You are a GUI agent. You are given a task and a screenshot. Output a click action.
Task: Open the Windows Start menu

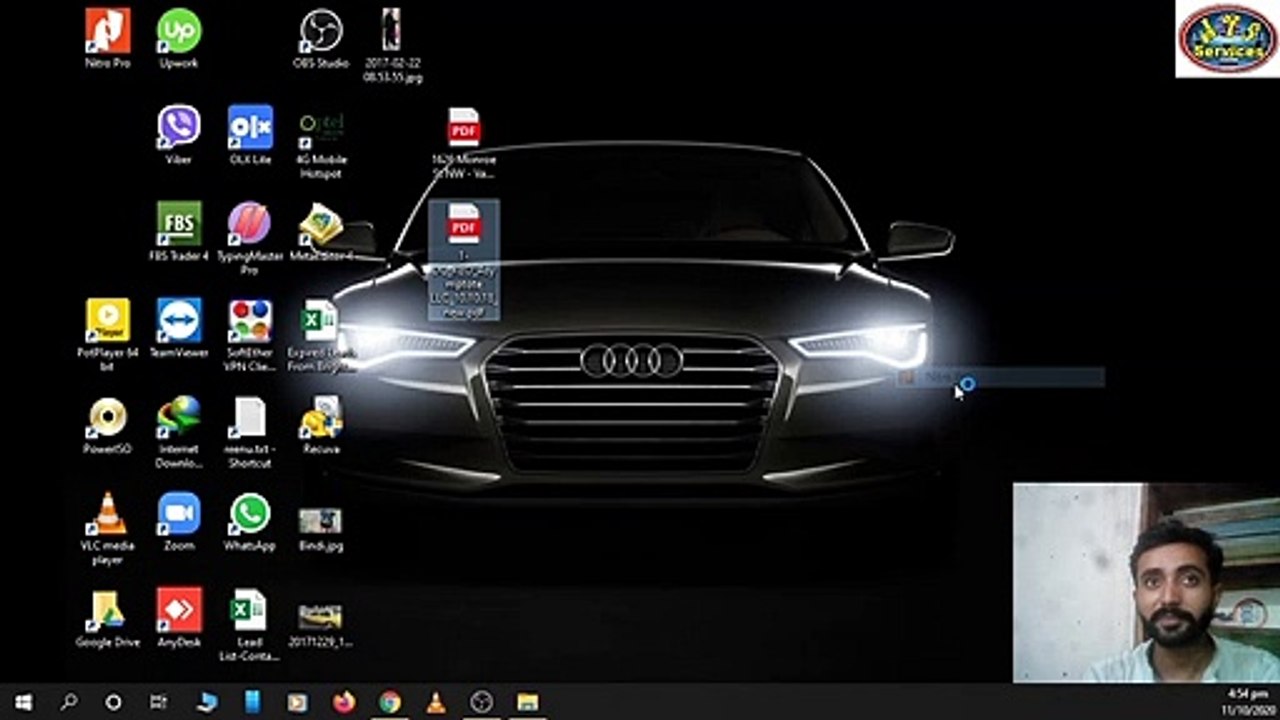click(22, 702)
